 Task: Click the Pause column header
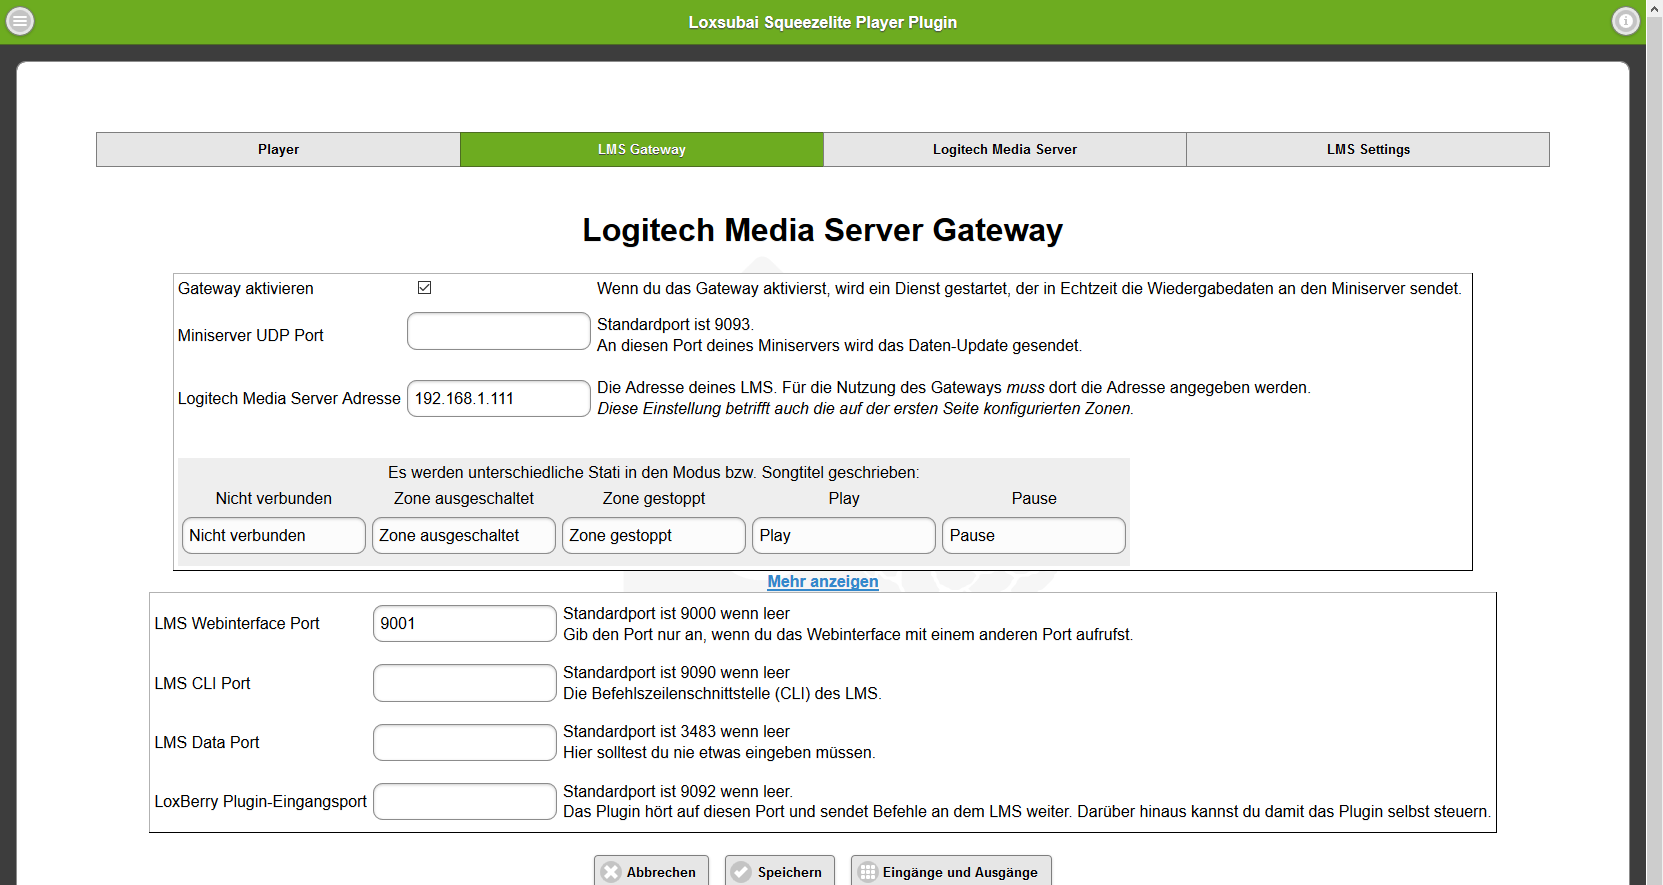[x=1034, y=498]
